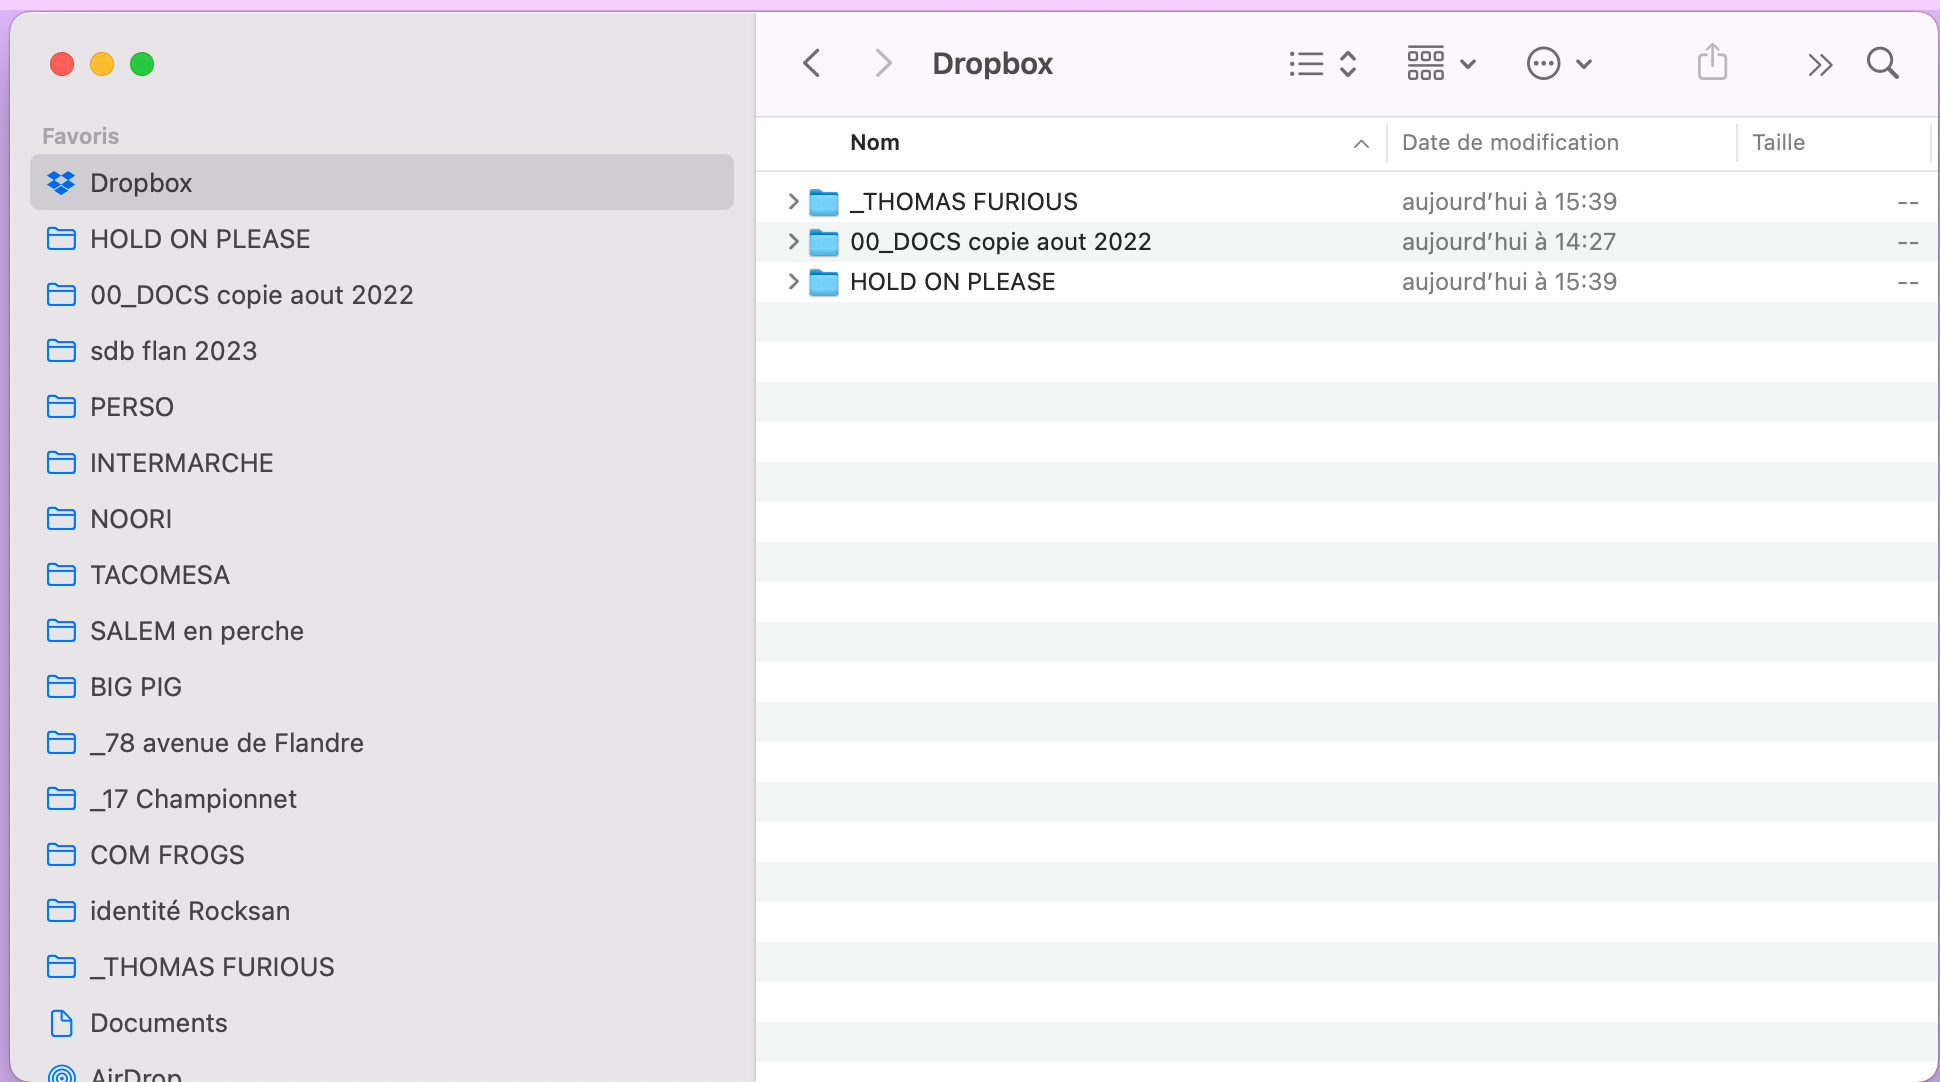
Task: Go back with the left chevron button
Action: 812,64
